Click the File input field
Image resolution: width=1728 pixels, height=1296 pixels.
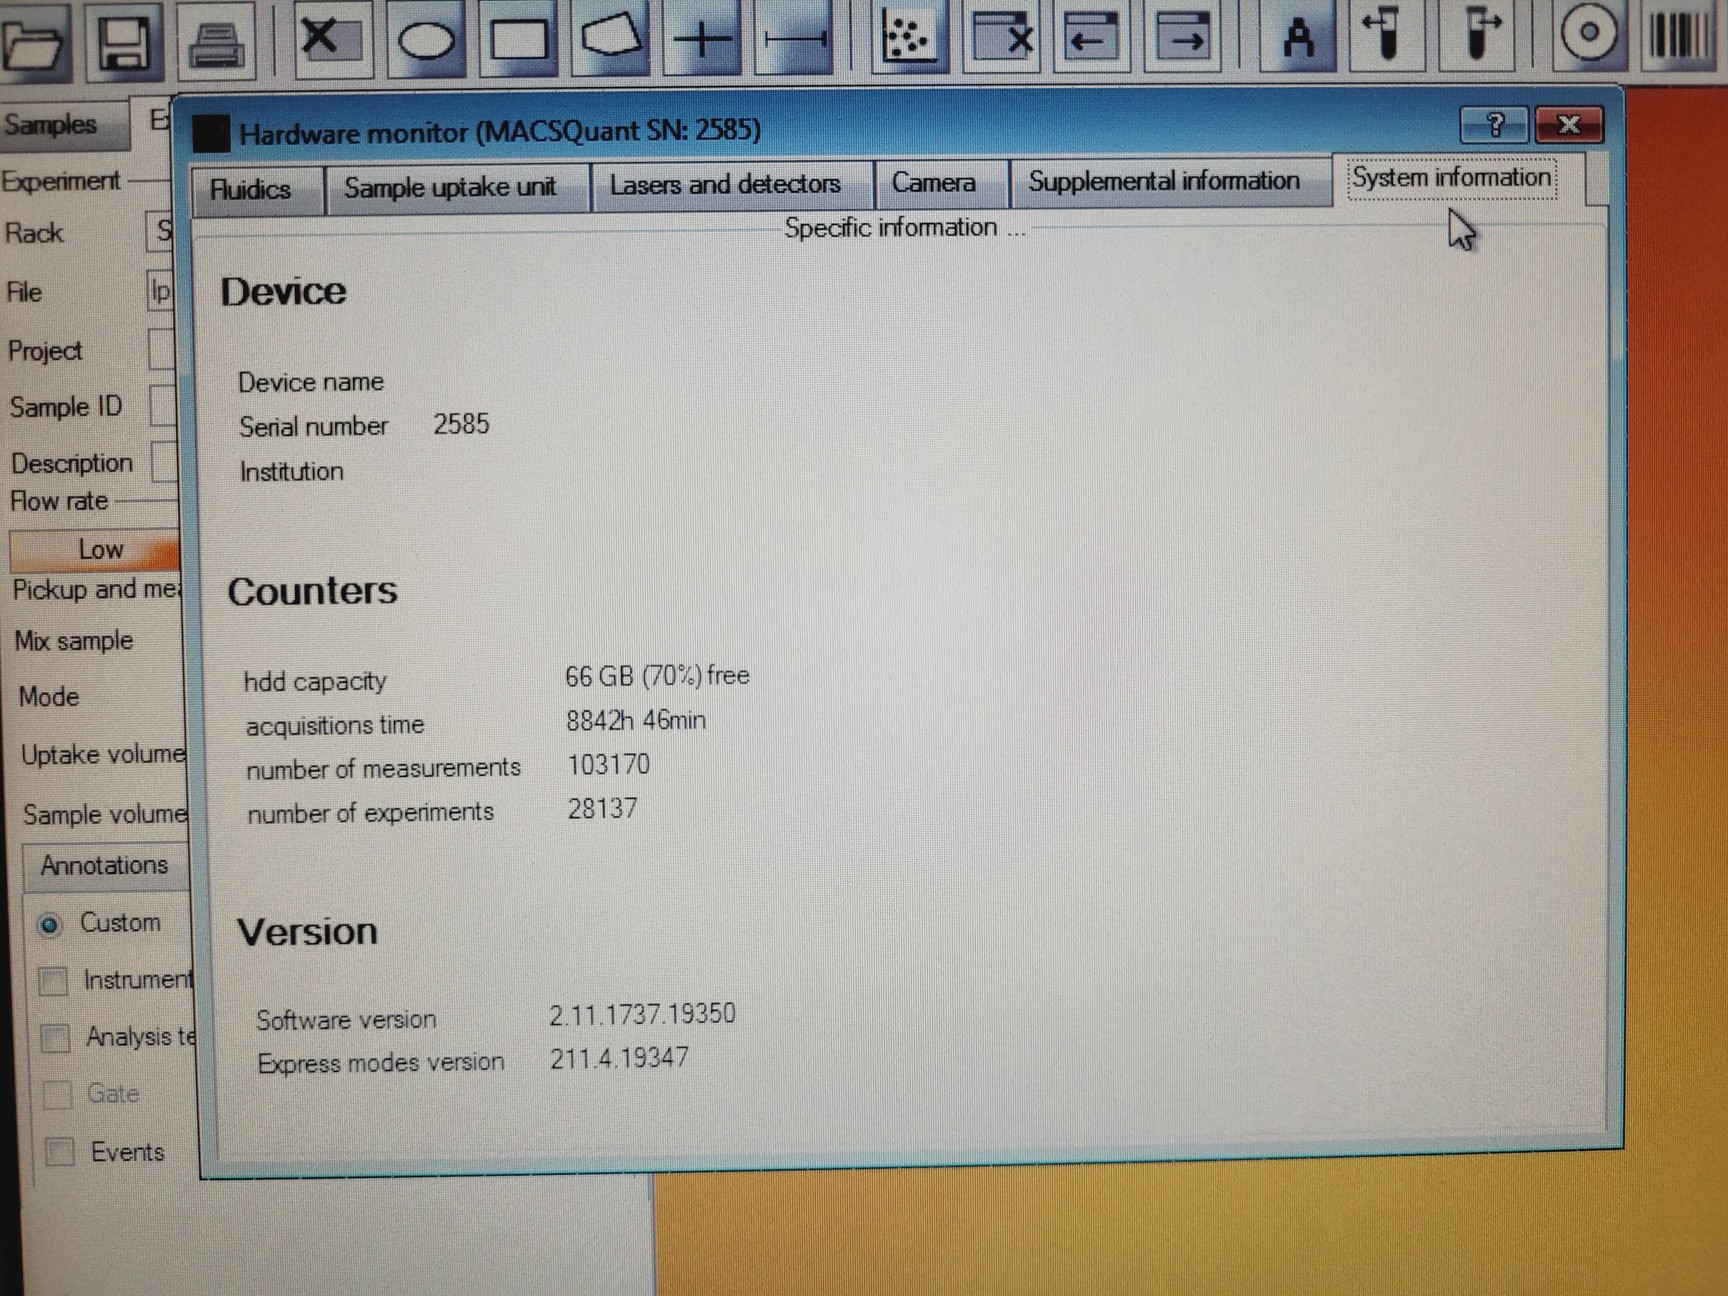160,291
